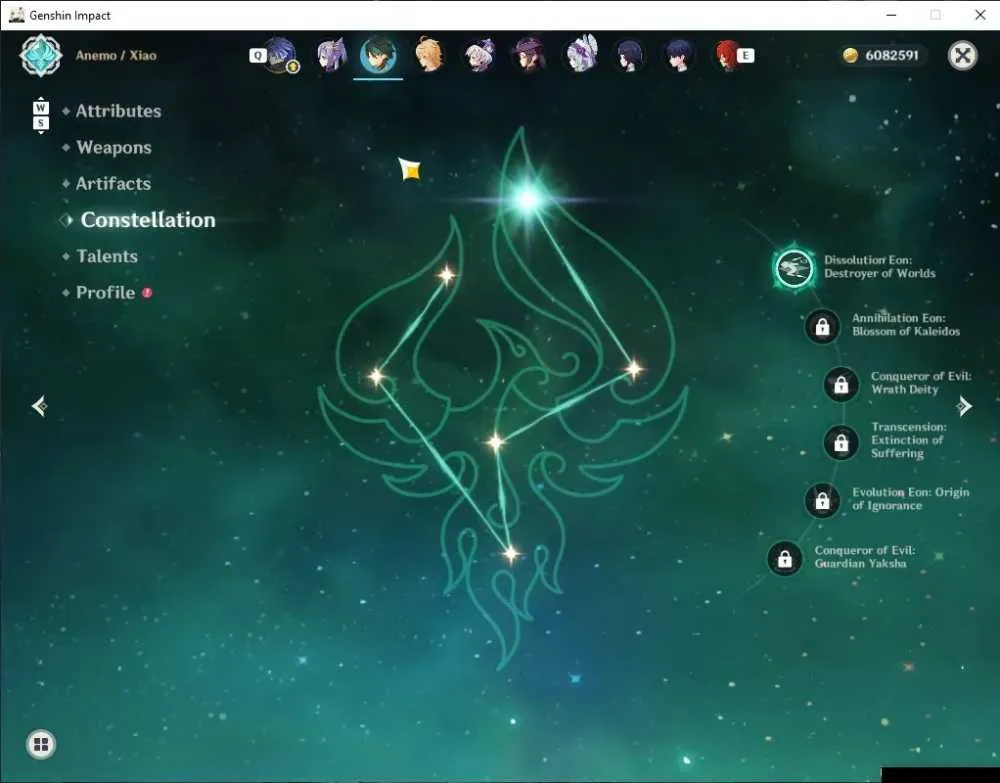Choose the white-haired avatar with feathered headpiece

point(580,54)
